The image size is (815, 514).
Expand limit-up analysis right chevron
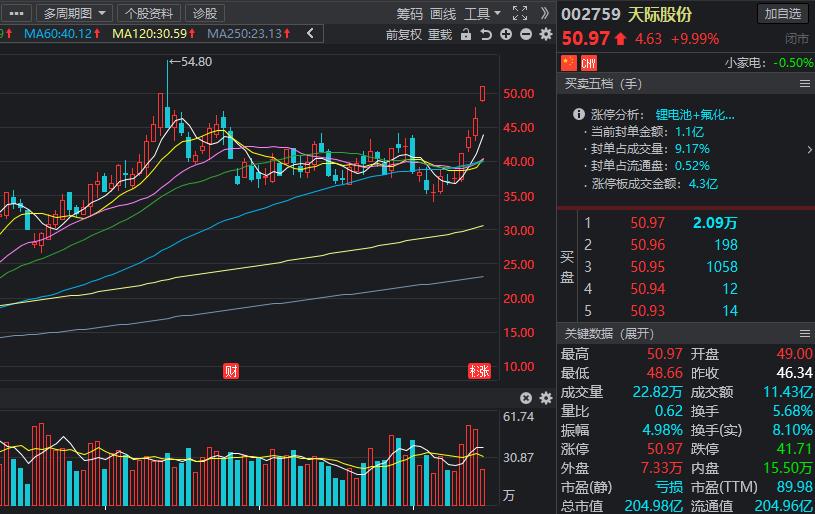tap(809, 150)
